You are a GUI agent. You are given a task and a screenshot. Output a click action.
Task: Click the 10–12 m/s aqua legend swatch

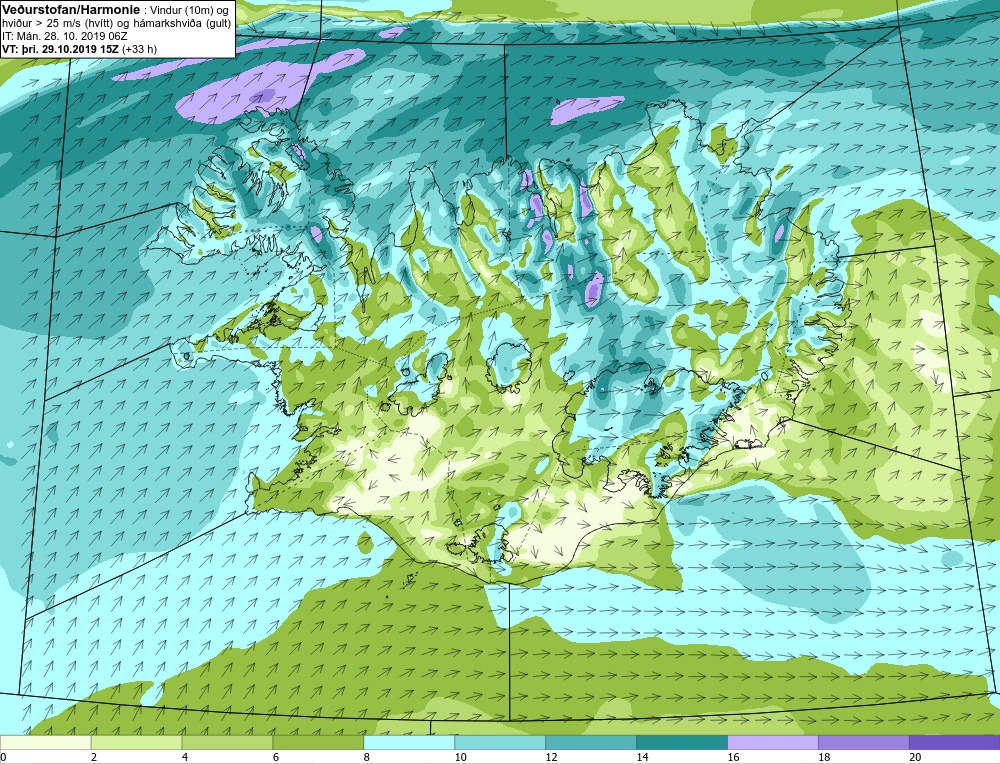[500, 743]
